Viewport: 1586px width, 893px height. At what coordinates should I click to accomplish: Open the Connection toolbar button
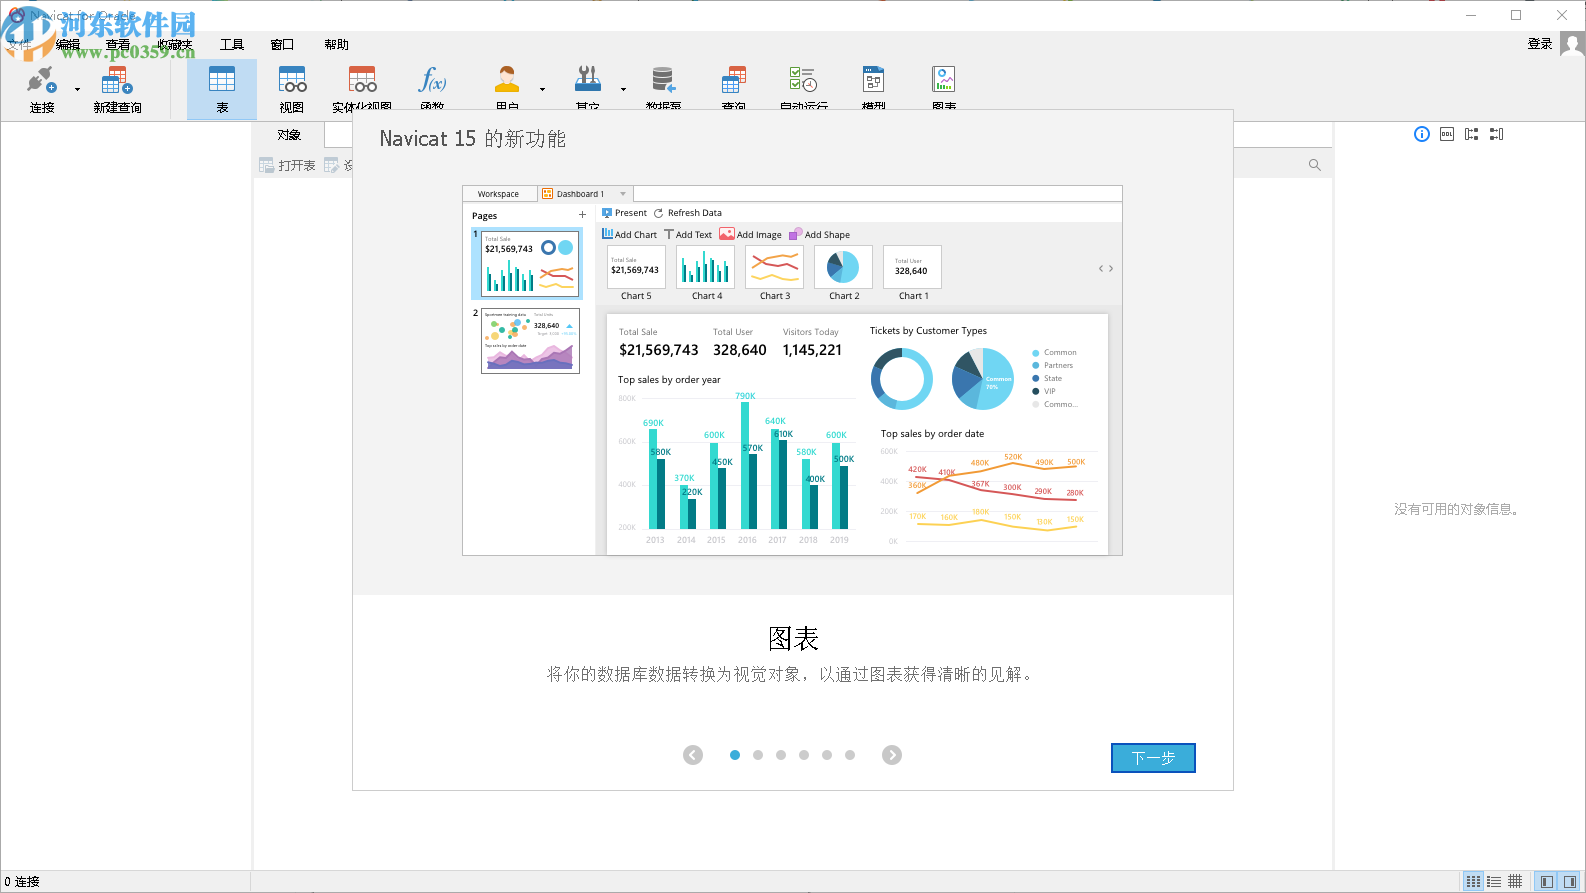pyautogui.click(x=42, y=90)
